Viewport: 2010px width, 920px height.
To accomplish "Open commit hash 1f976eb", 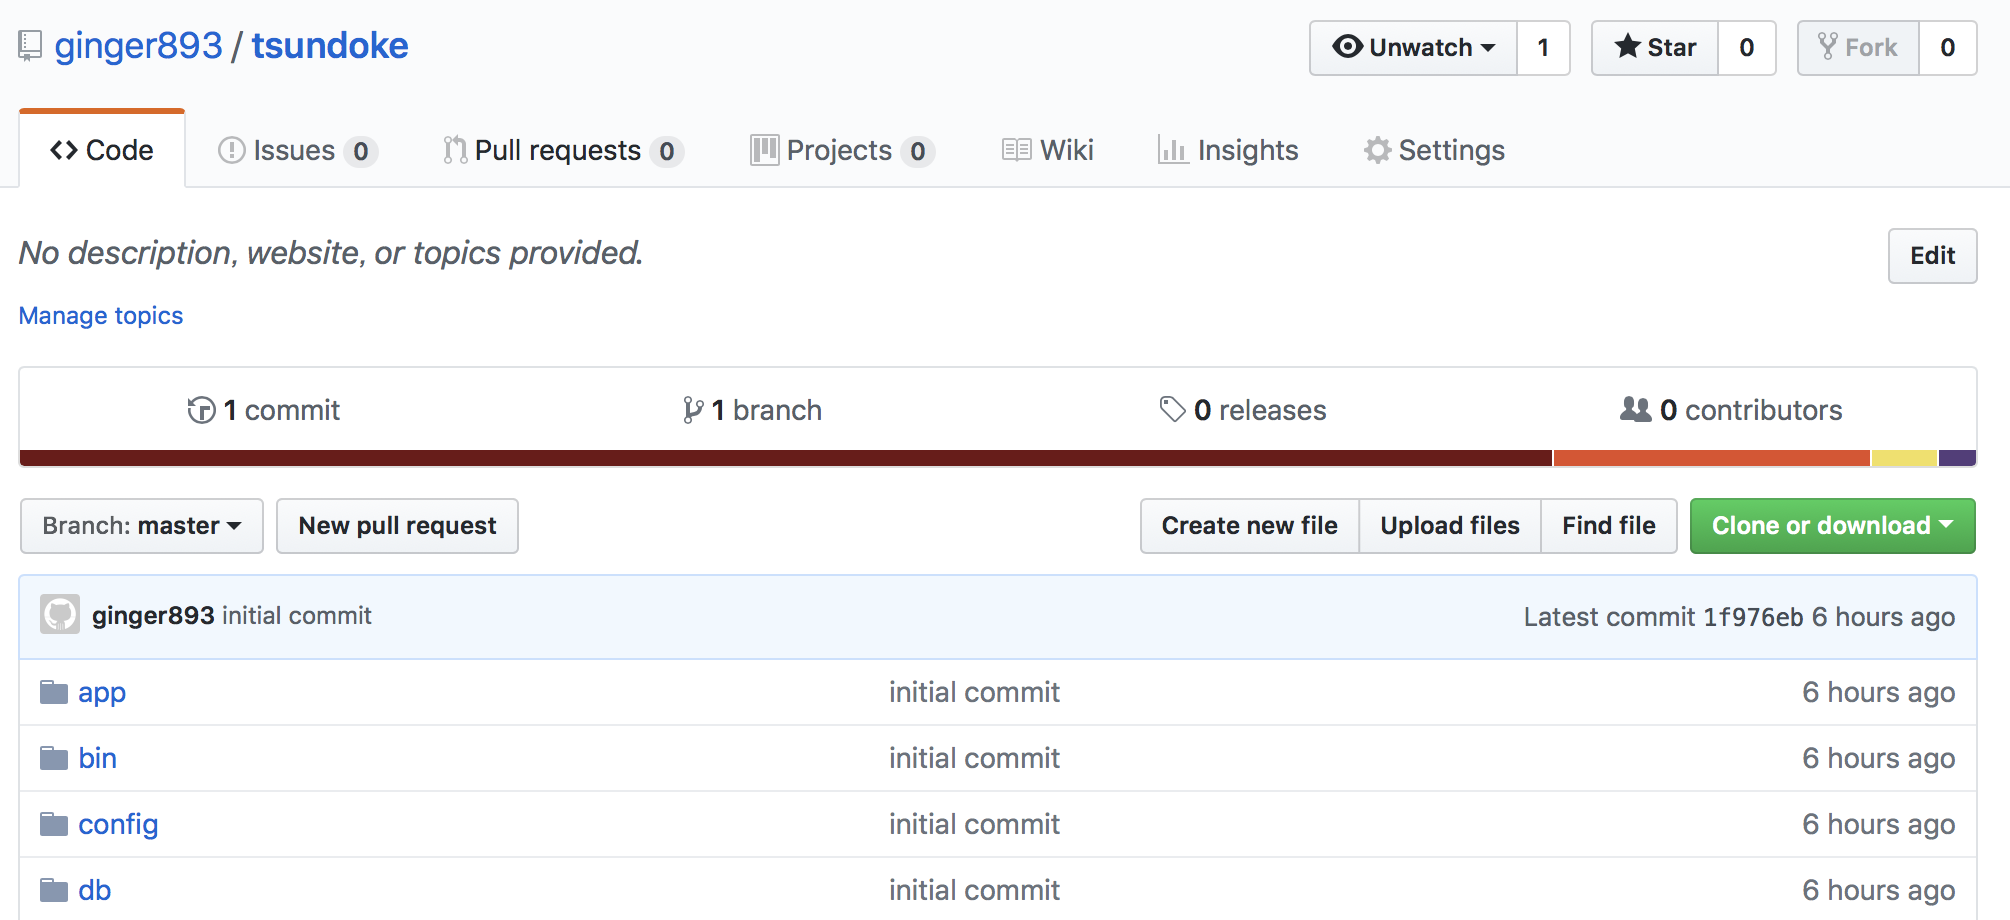I will tap(1753, 617).
